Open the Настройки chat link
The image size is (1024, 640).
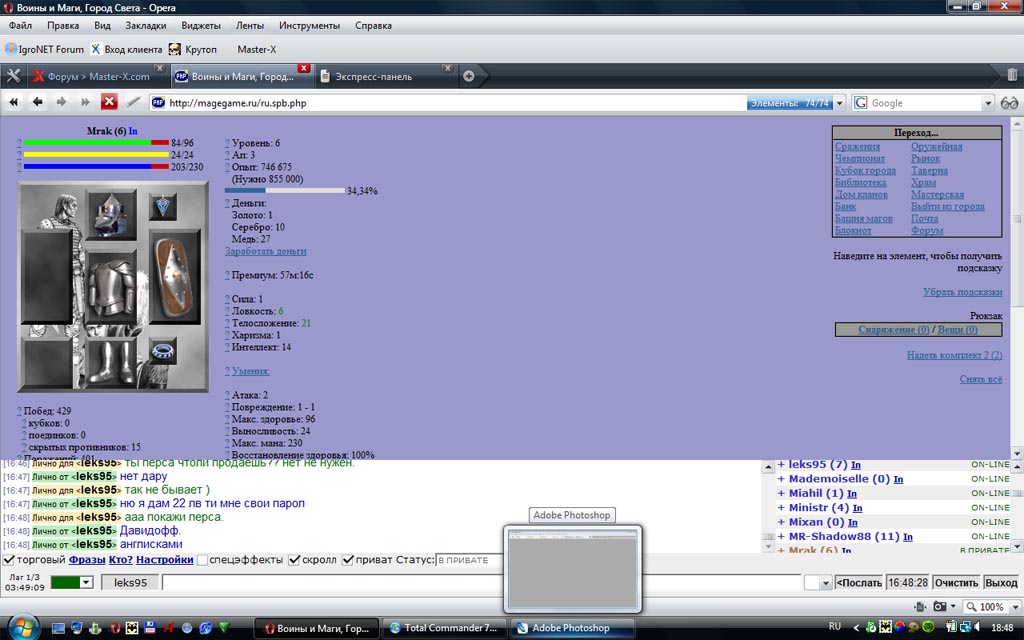(165, 560)
